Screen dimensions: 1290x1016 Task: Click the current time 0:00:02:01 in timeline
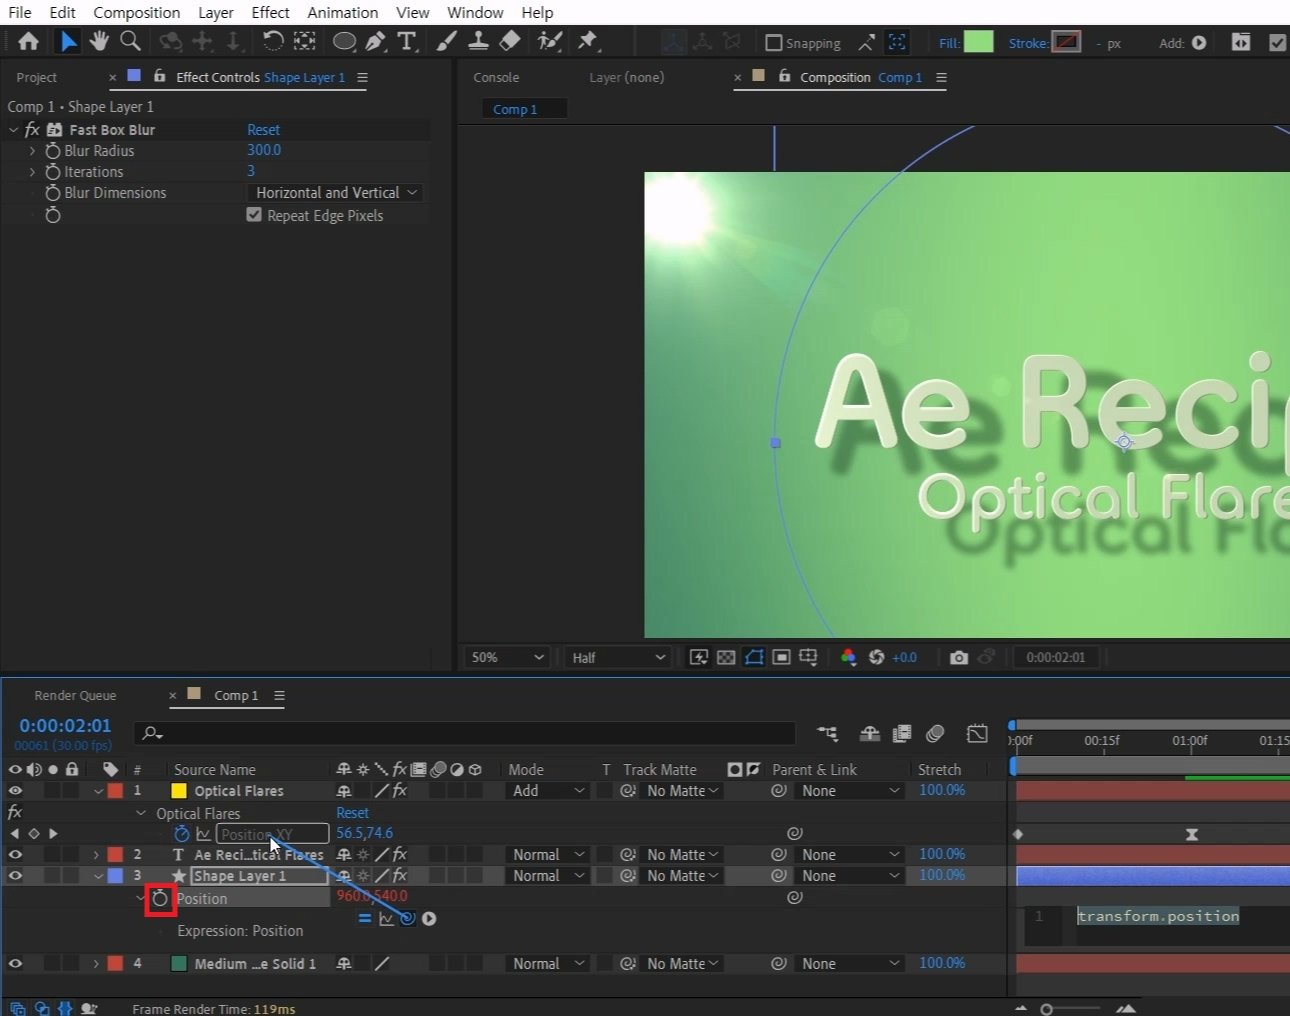[65, 726]
